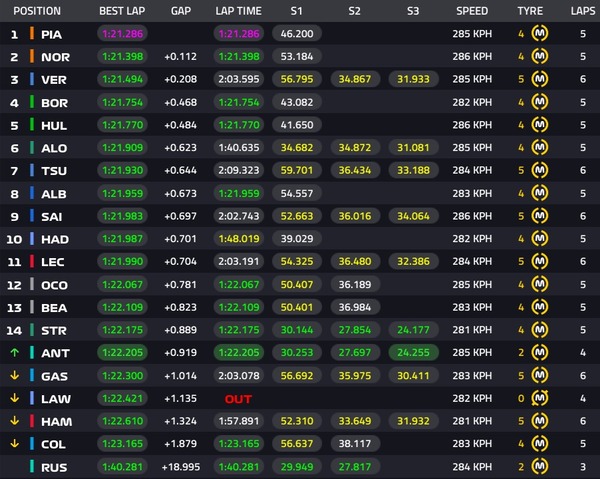Click the 281 KPH speed in STR's row
This screenshot has height=479, width=600.
pyautogui.click(x=472, y=330)
